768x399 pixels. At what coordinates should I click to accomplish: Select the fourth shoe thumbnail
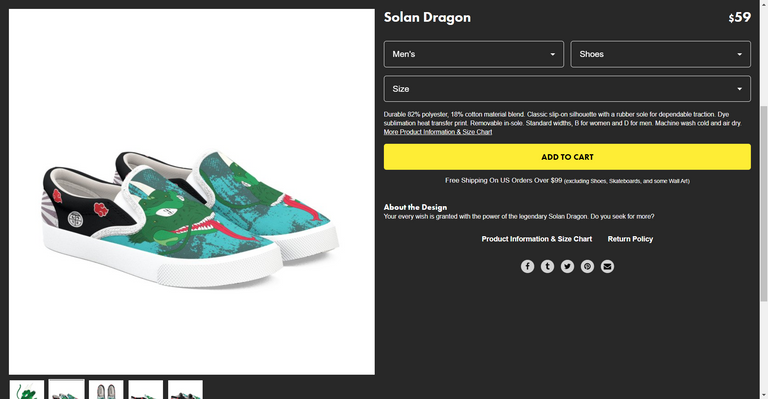145,390
